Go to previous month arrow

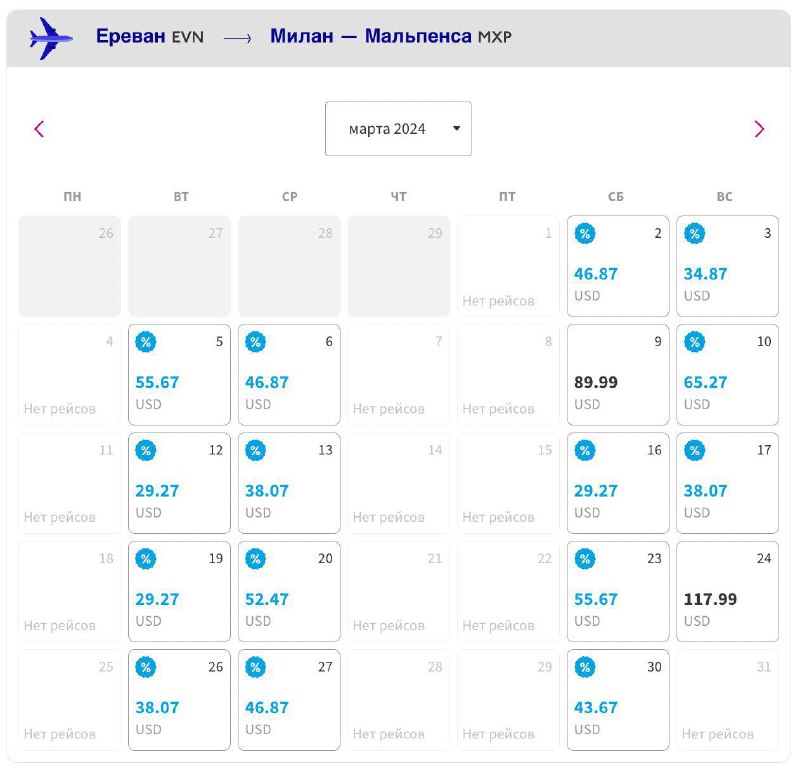point(39,129)
